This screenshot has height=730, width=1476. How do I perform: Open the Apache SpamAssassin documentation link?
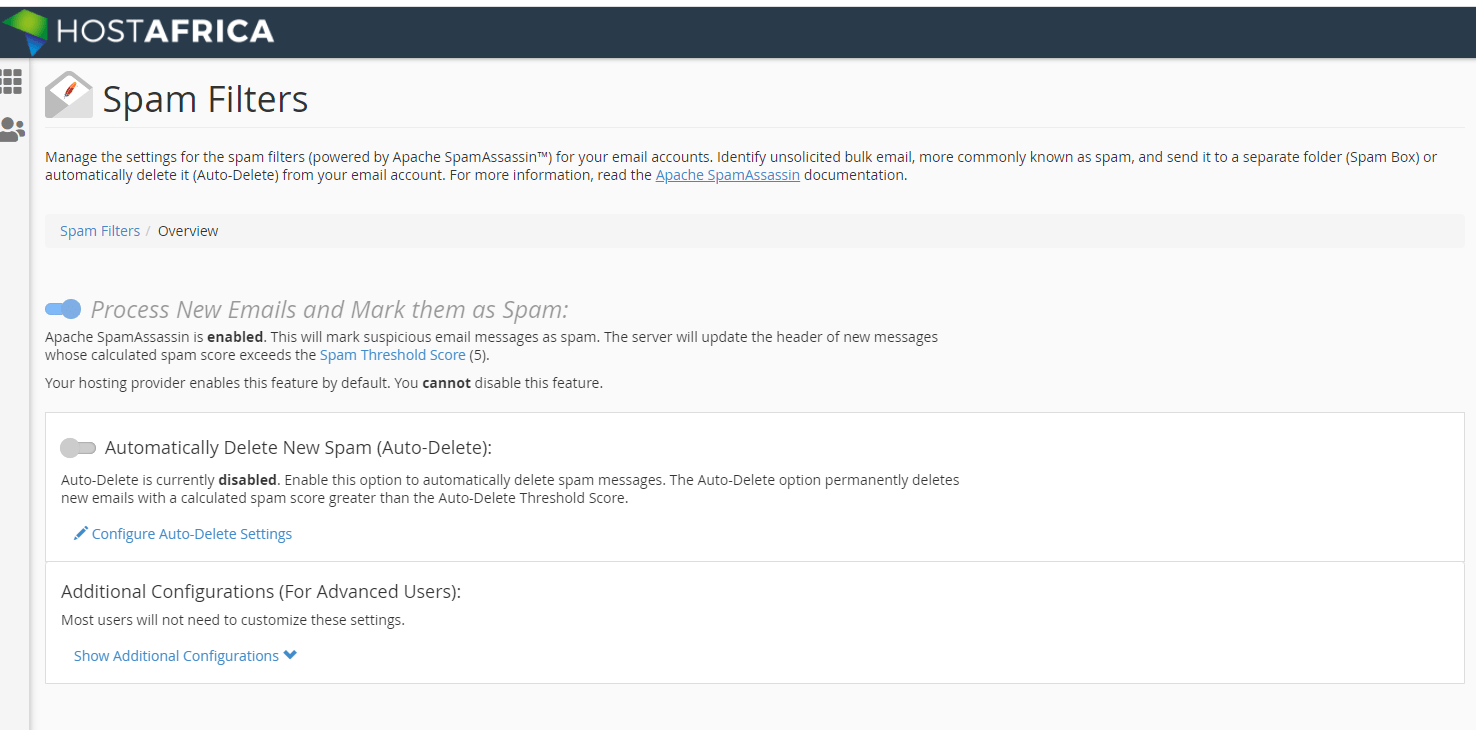click(727, 174)
